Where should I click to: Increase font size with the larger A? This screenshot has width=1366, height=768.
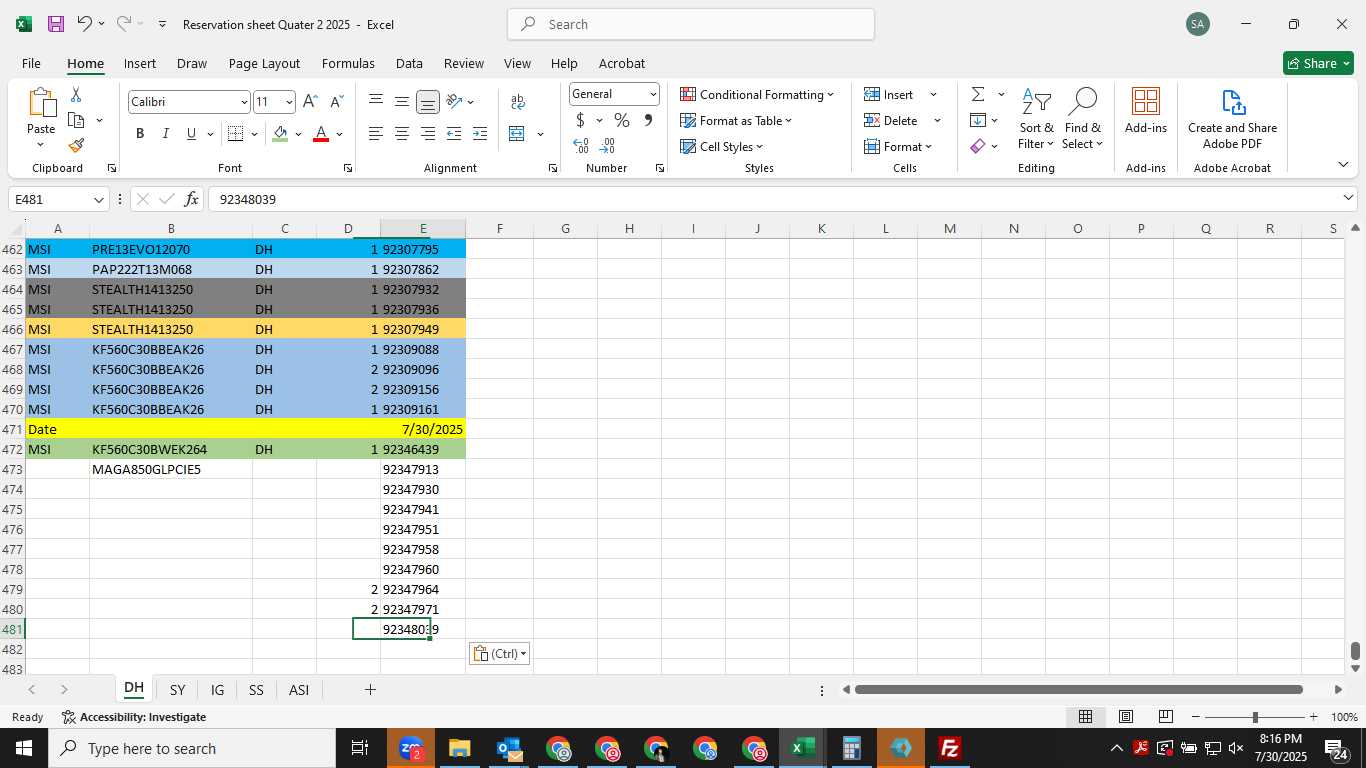(x=310, y=102)
